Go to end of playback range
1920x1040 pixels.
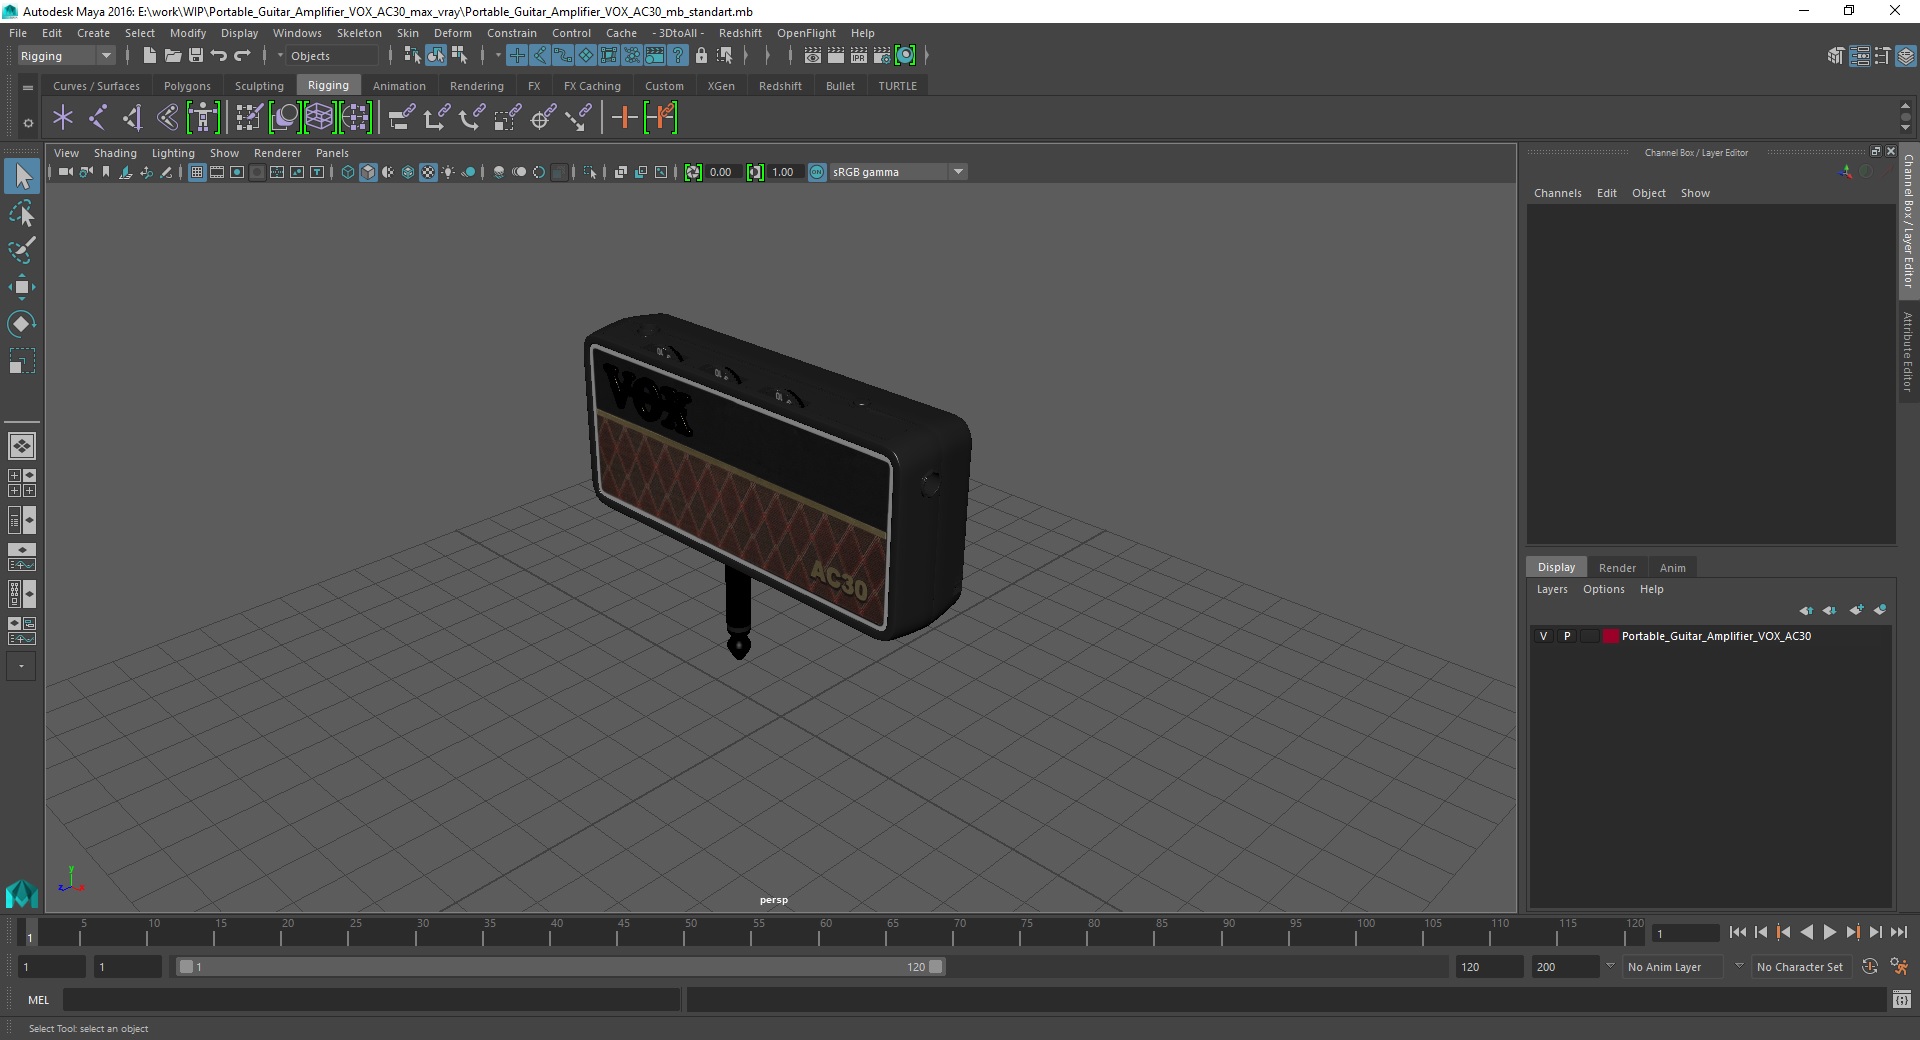1899,932
